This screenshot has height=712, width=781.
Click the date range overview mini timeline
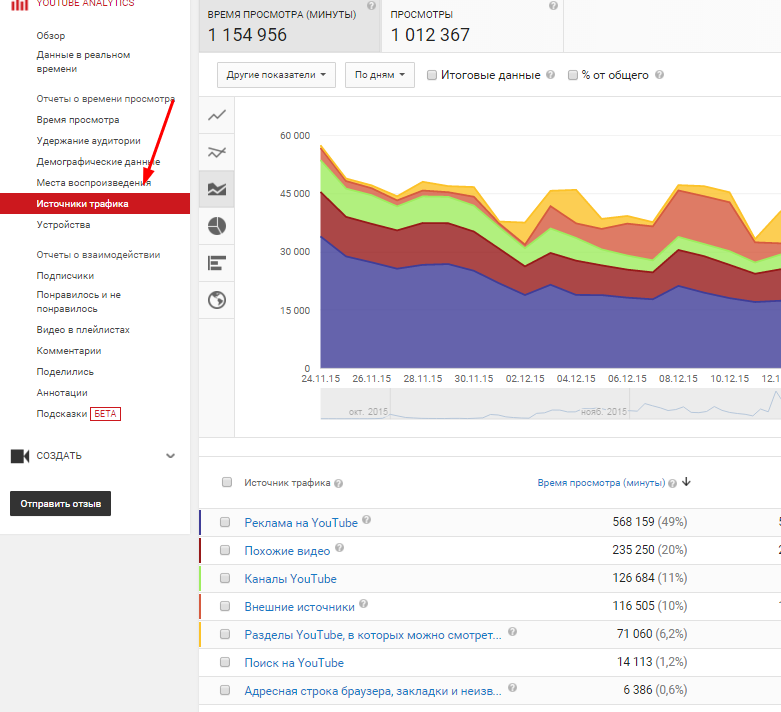[550, 404]
